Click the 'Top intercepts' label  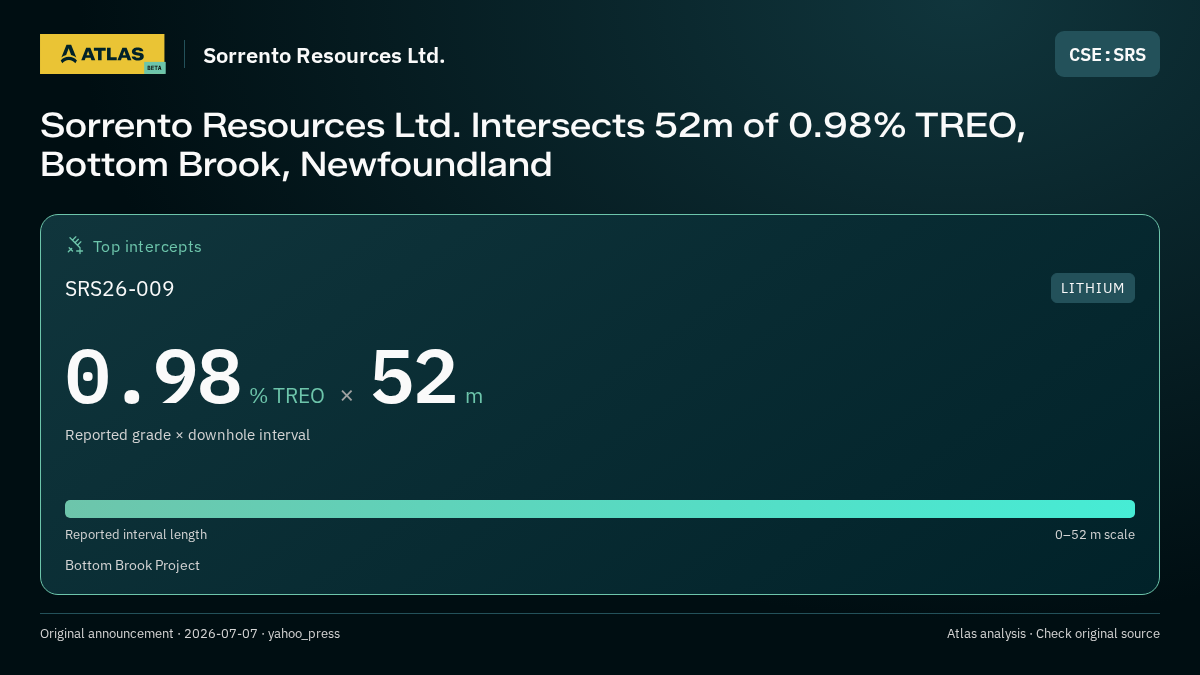pos(147,246)
